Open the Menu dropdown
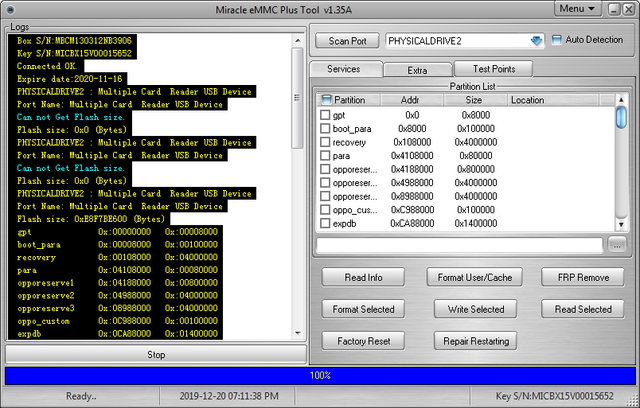This screenshot has width=640, height=408. point(578,9)
